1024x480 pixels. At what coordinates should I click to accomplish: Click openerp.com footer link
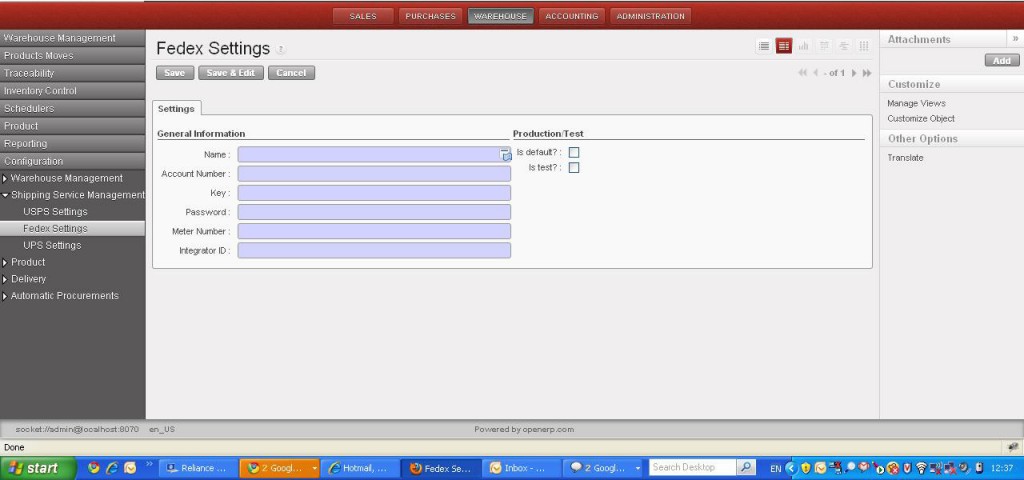click(x=548, y=430)
